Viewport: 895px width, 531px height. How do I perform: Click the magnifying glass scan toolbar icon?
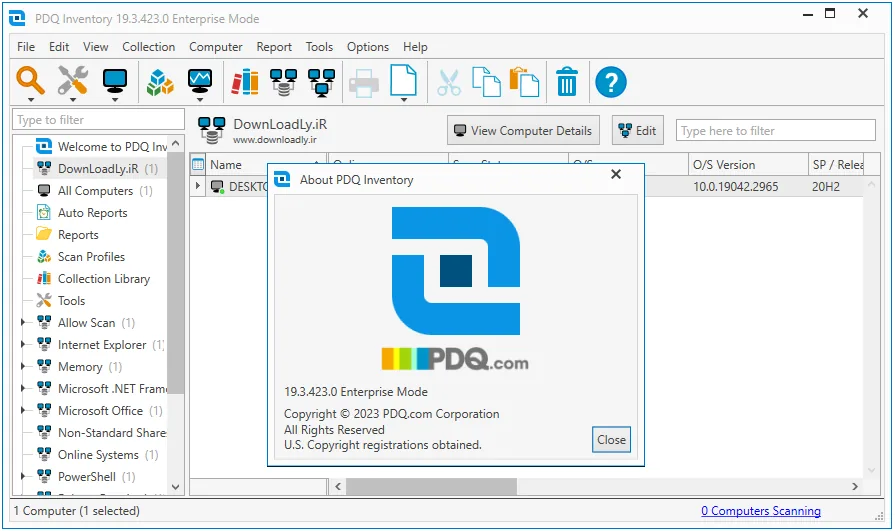tap(30, 80)
